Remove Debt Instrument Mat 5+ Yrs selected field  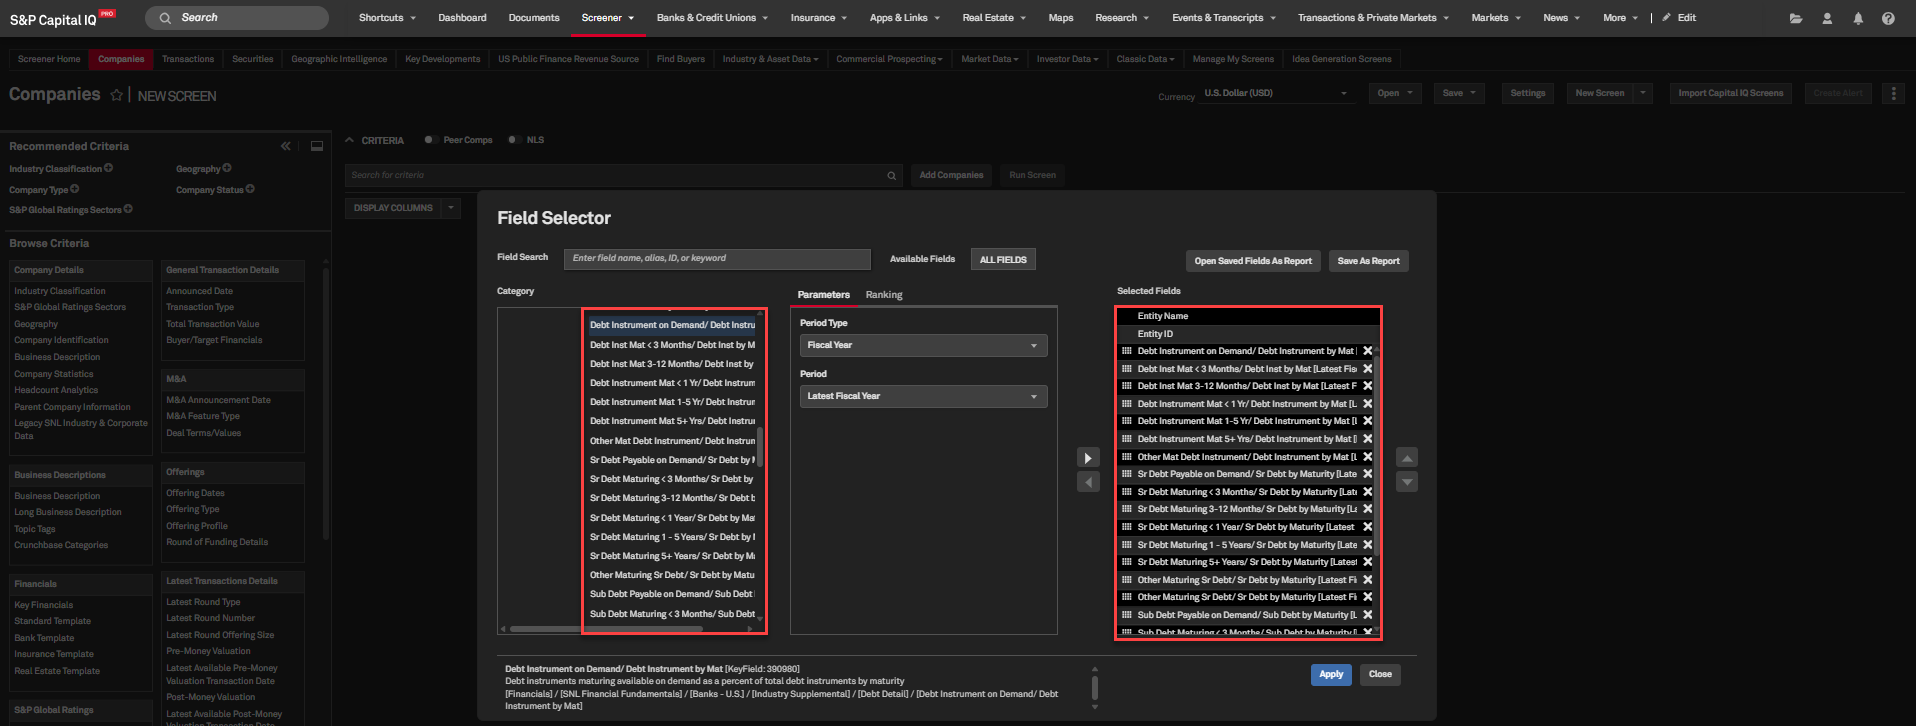click(1367, 439)
